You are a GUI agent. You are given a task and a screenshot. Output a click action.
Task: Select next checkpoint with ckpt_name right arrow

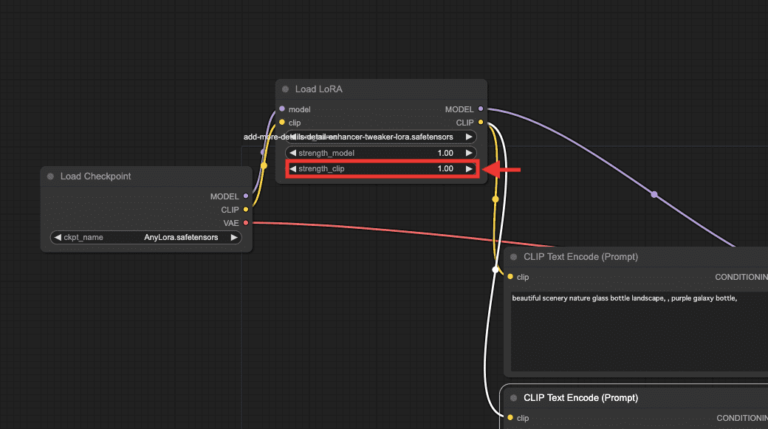coord(235,238)
